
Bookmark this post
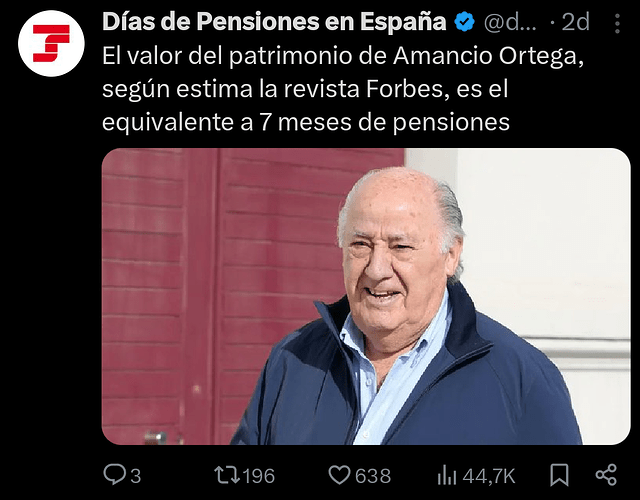(559, 475)
